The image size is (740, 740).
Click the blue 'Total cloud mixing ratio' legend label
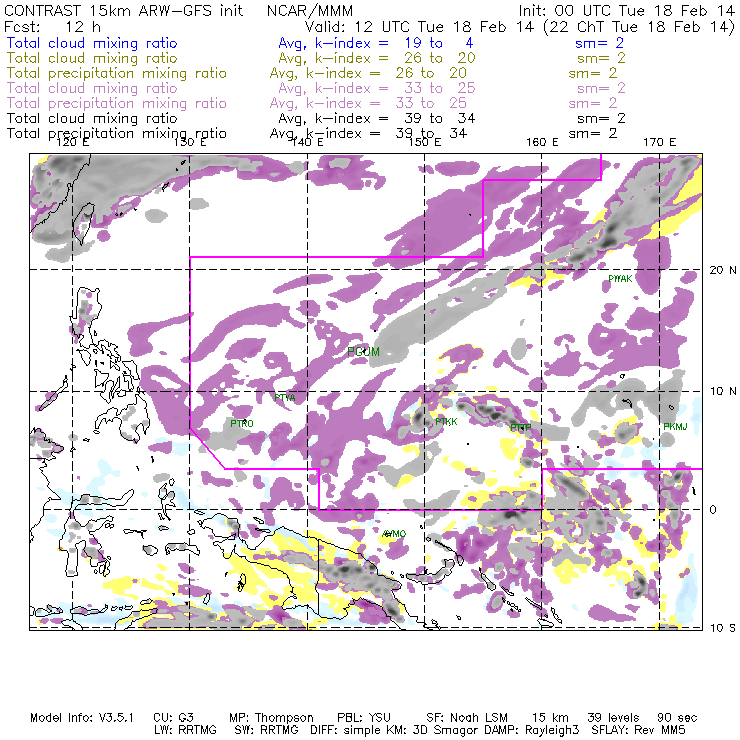point(92,43)
